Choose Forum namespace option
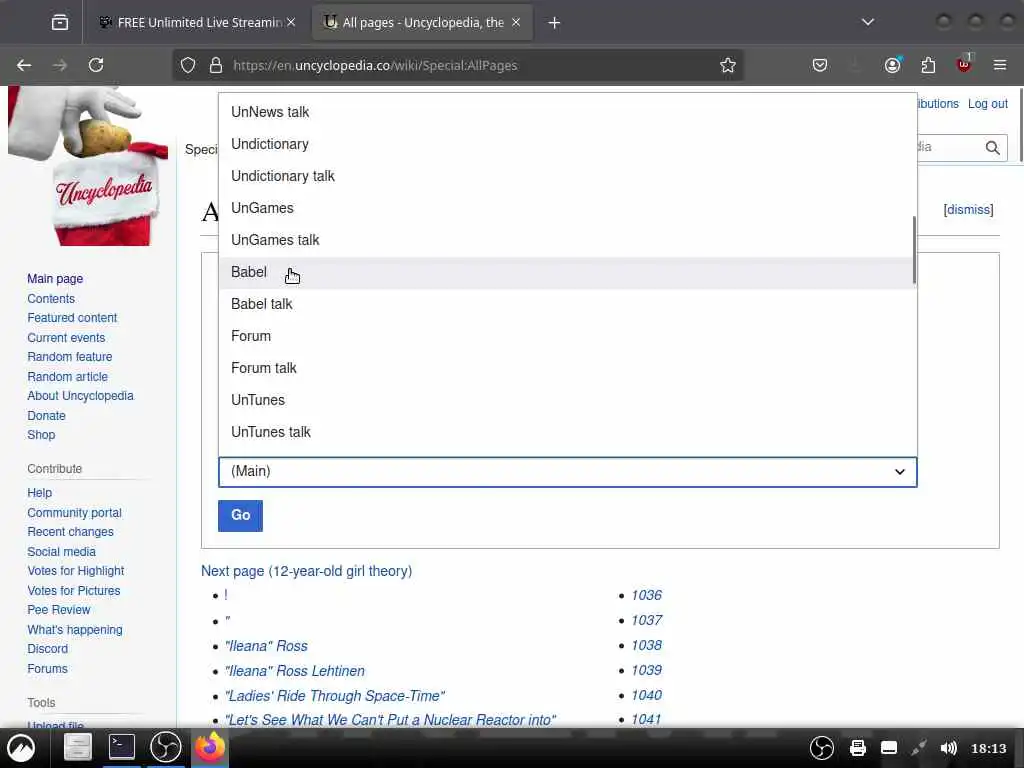Screen dimensions: 1024x768 (567, 336)
